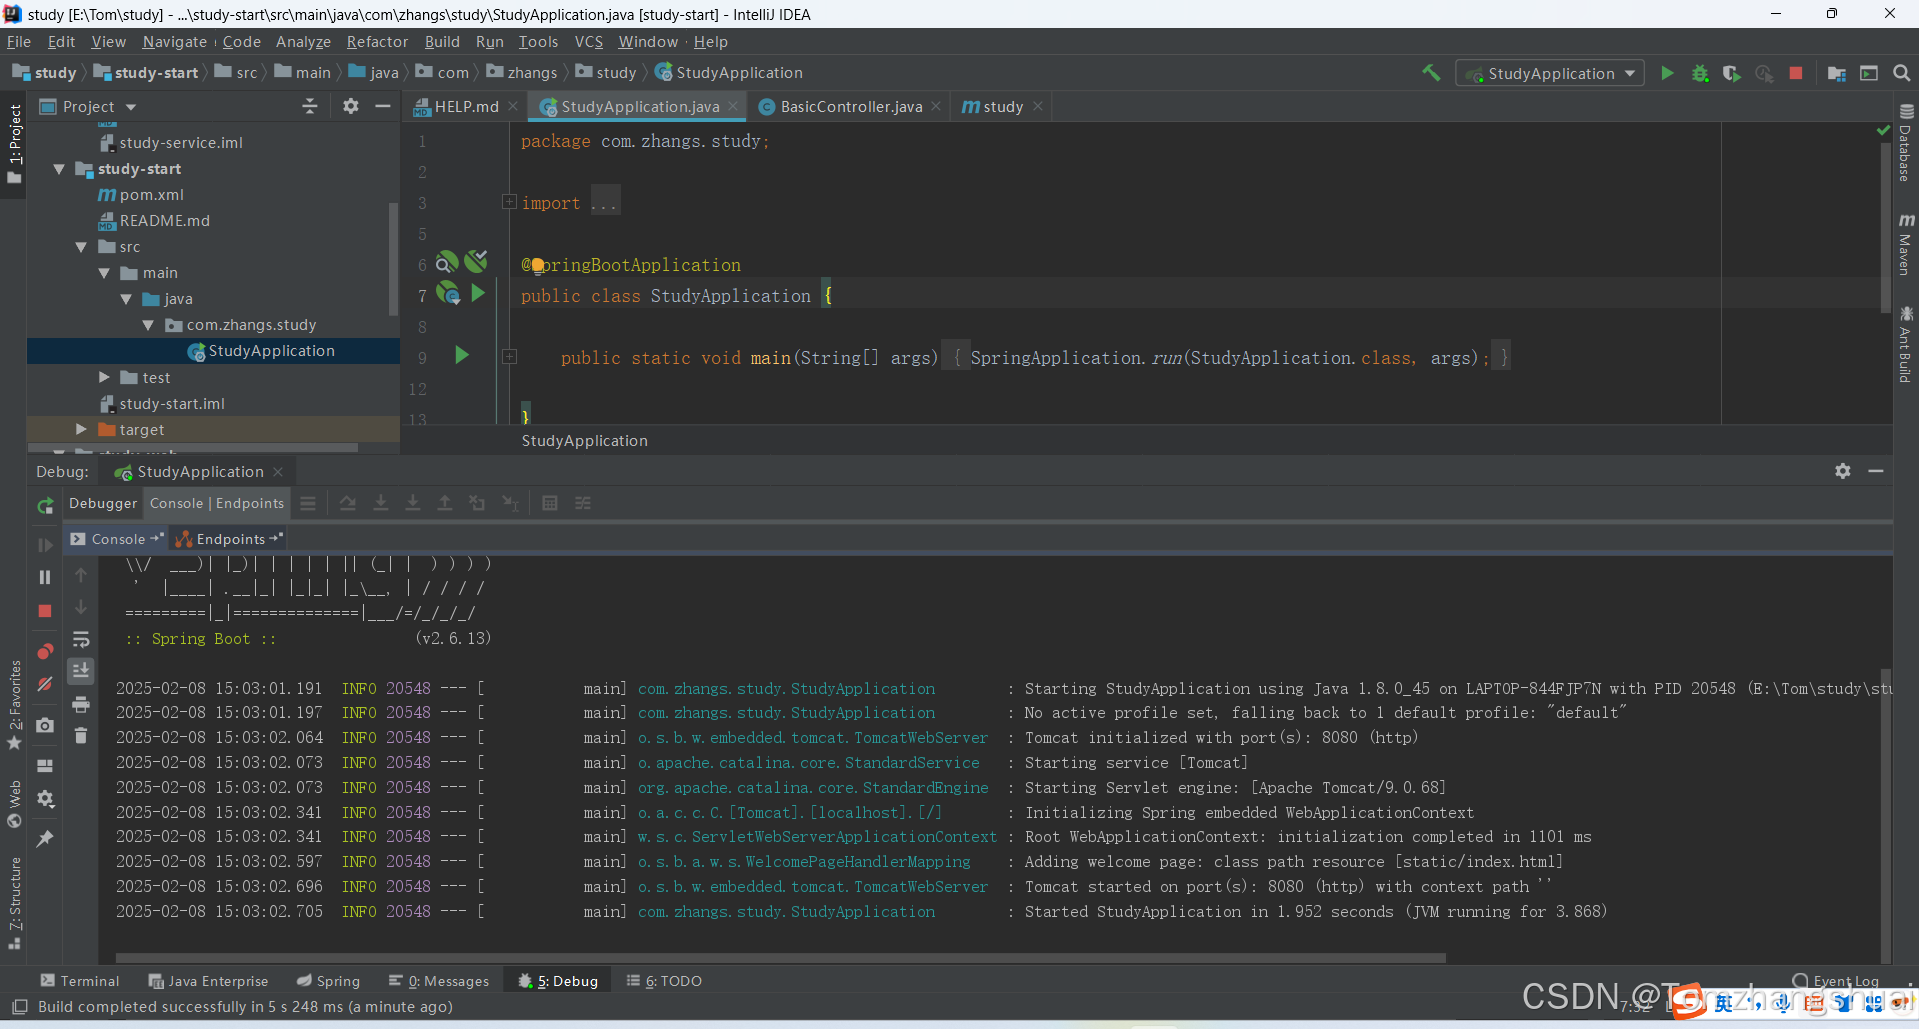The width and height of the screenshot is (1919, 1029).
Task: Expand the test folder in the Project tree
Action: point(104,377)
